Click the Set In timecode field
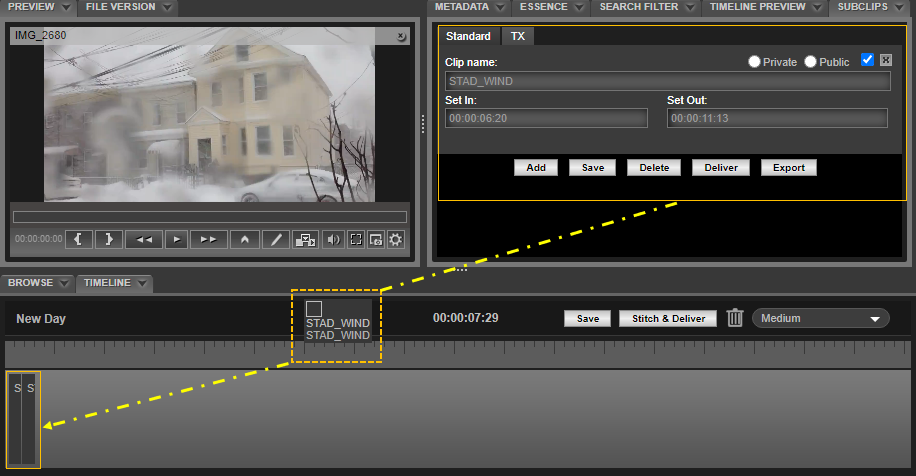This screenshot has height=476, width=916. click(546, 118)
